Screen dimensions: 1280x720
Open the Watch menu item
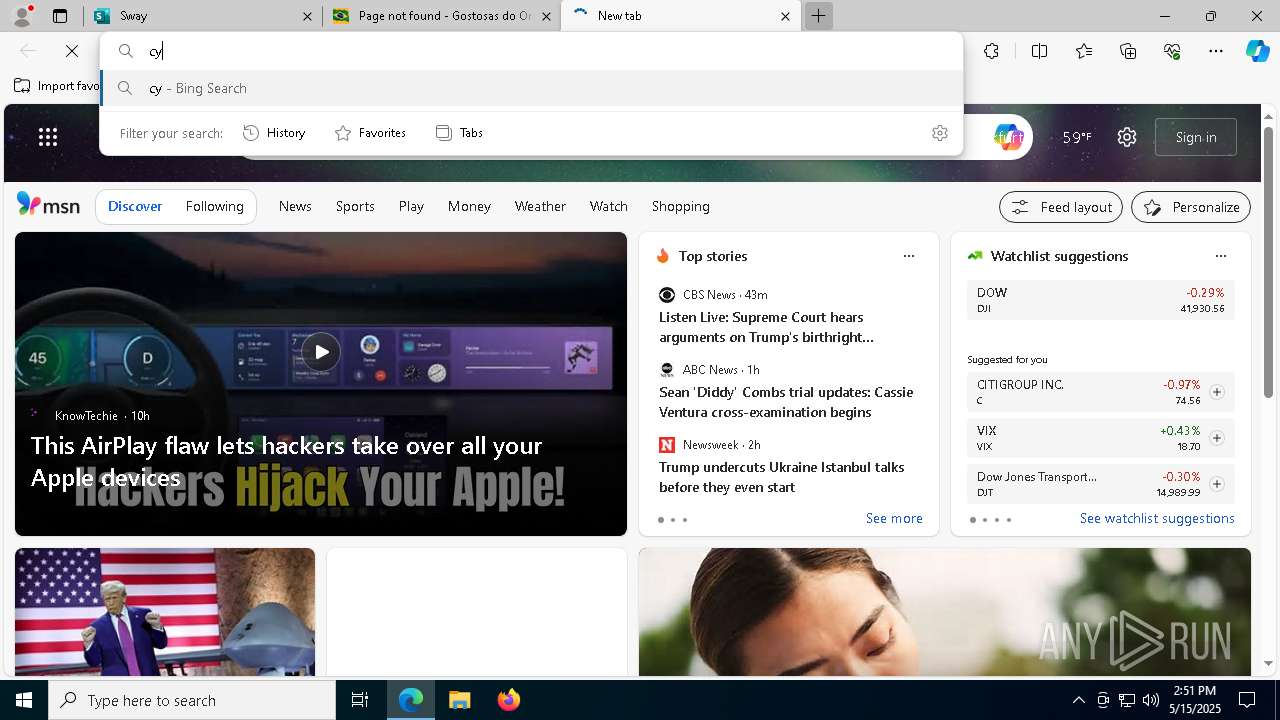point(609,206)
